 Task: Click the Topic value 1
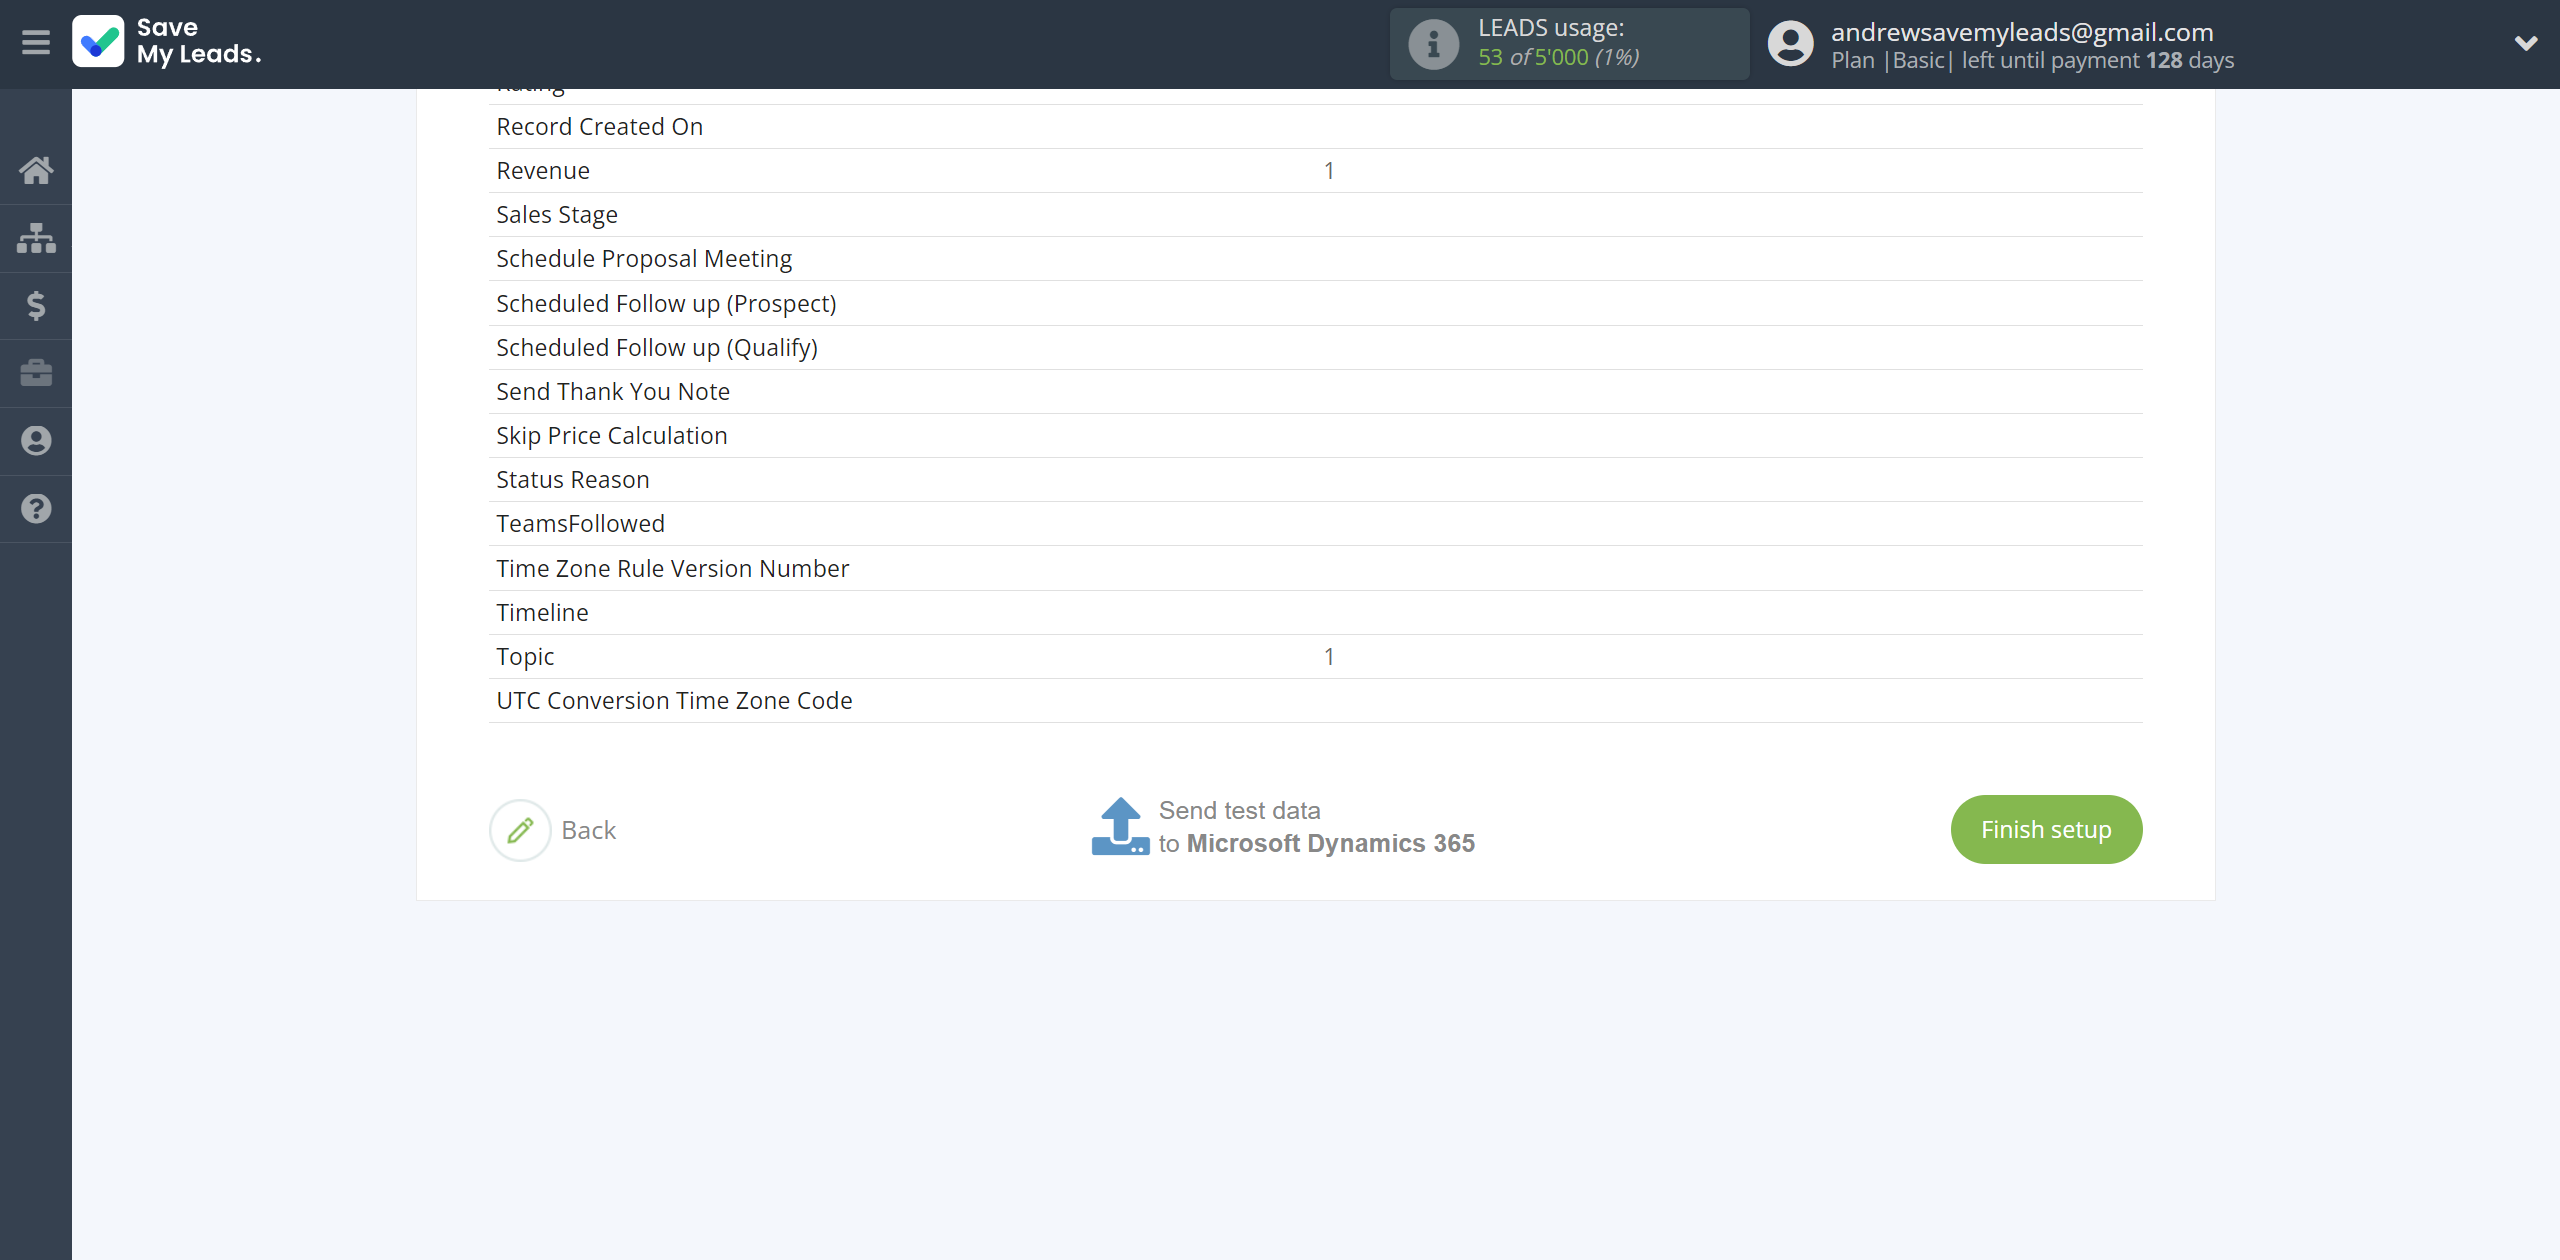coord(1329,657)
